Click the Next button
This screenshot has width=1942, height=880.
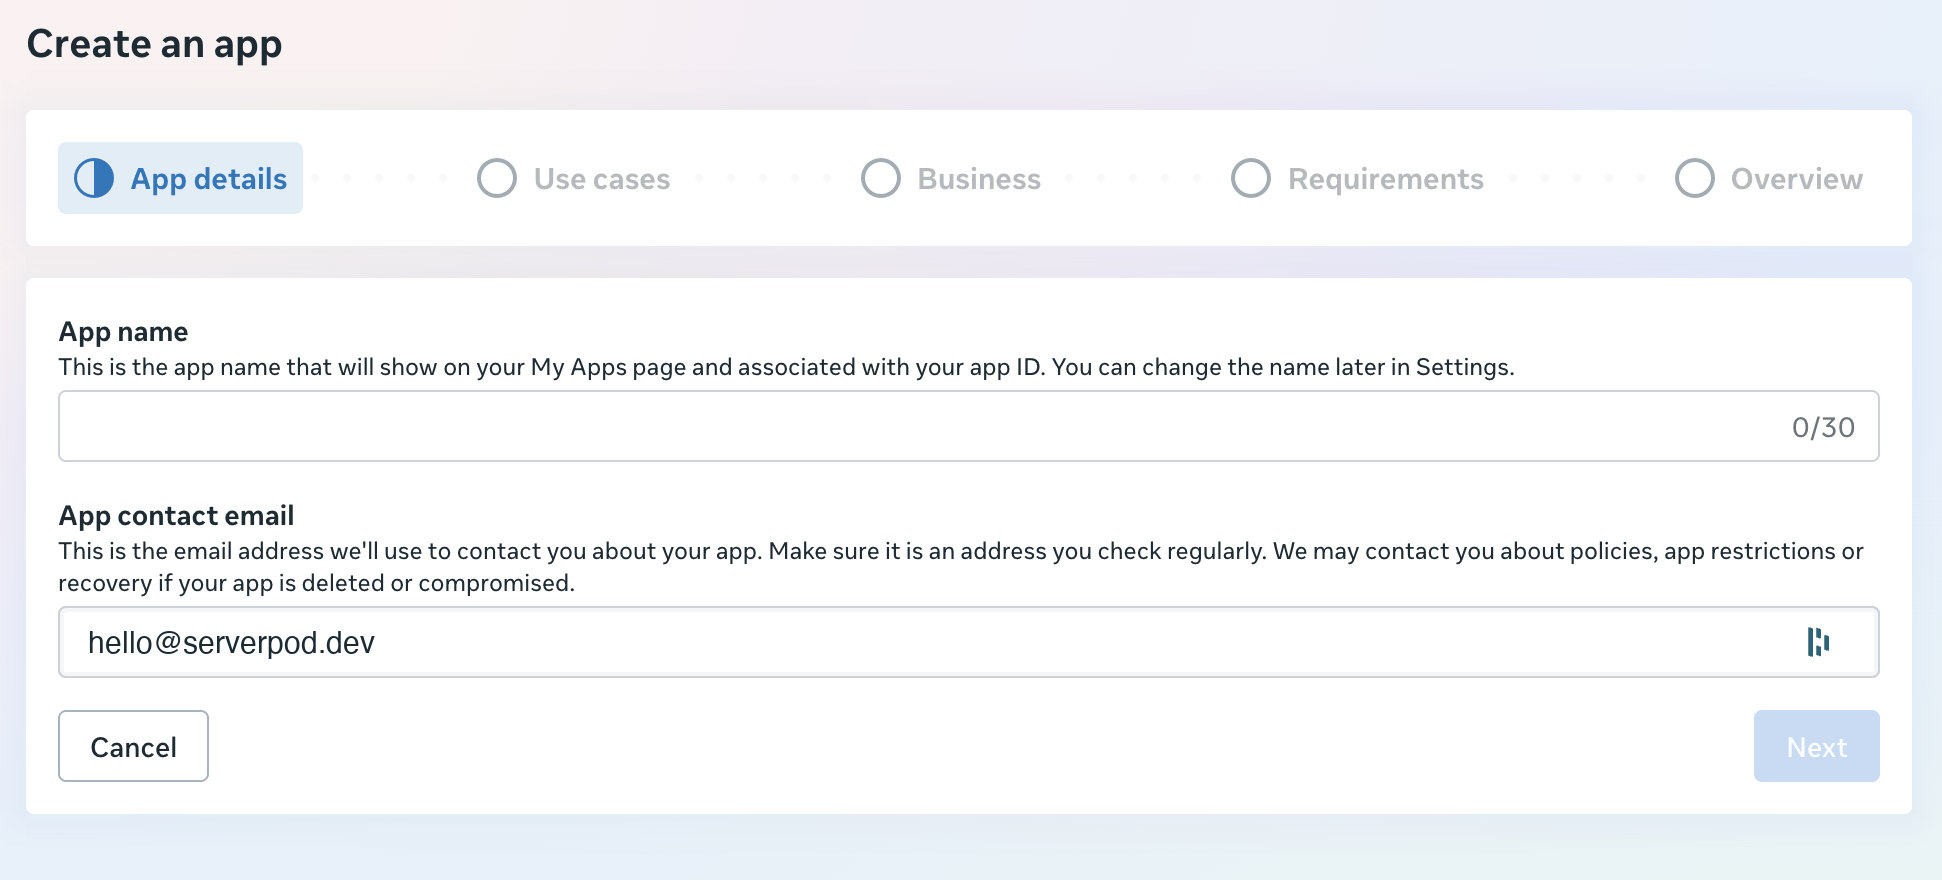(1816, 746)
